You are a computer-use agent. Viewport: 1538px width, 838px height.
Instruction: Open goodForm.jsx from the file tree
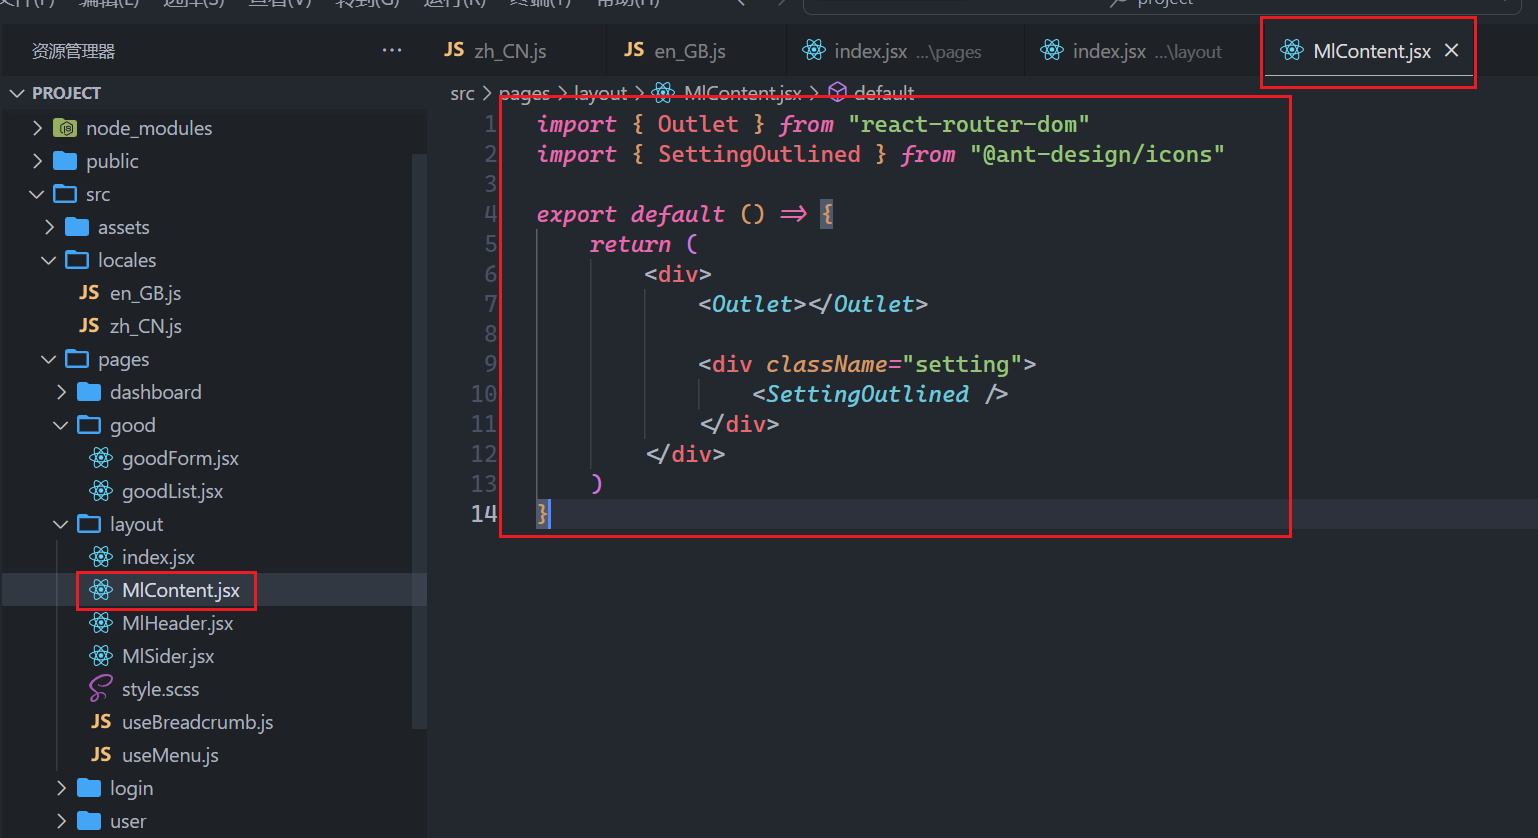pyautogui.click(x=180, y=458)
